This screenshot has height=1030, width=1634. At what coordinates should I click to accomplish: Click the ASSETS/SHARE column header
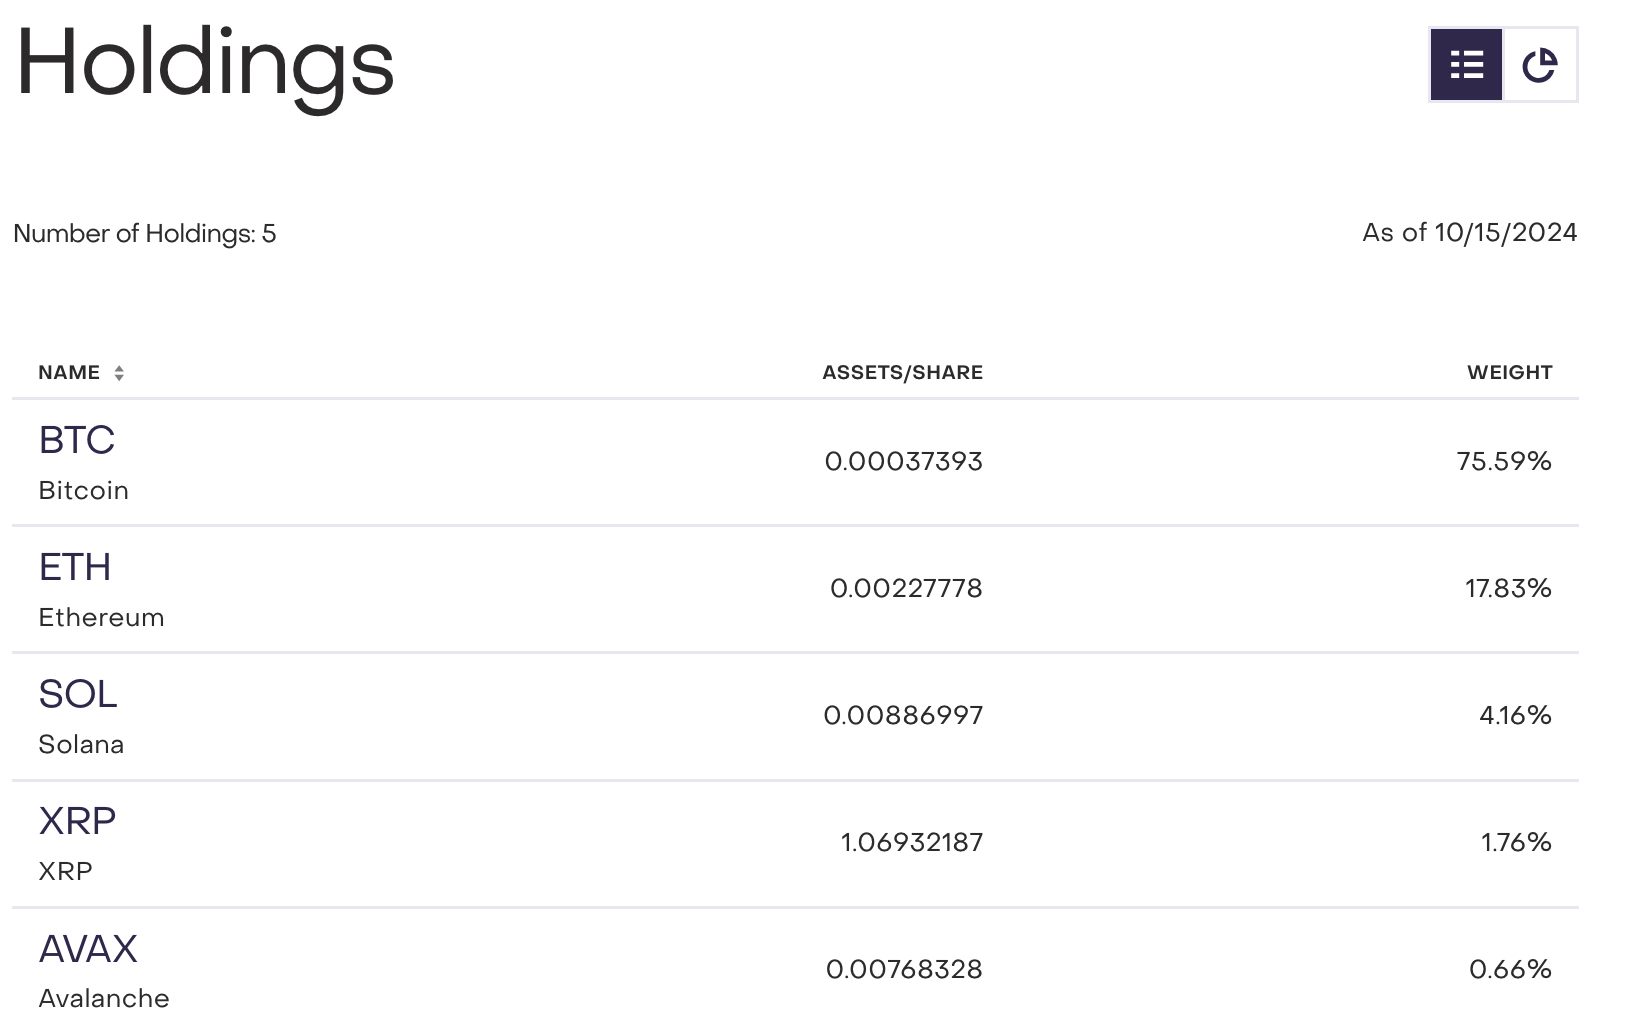point(902,373)
